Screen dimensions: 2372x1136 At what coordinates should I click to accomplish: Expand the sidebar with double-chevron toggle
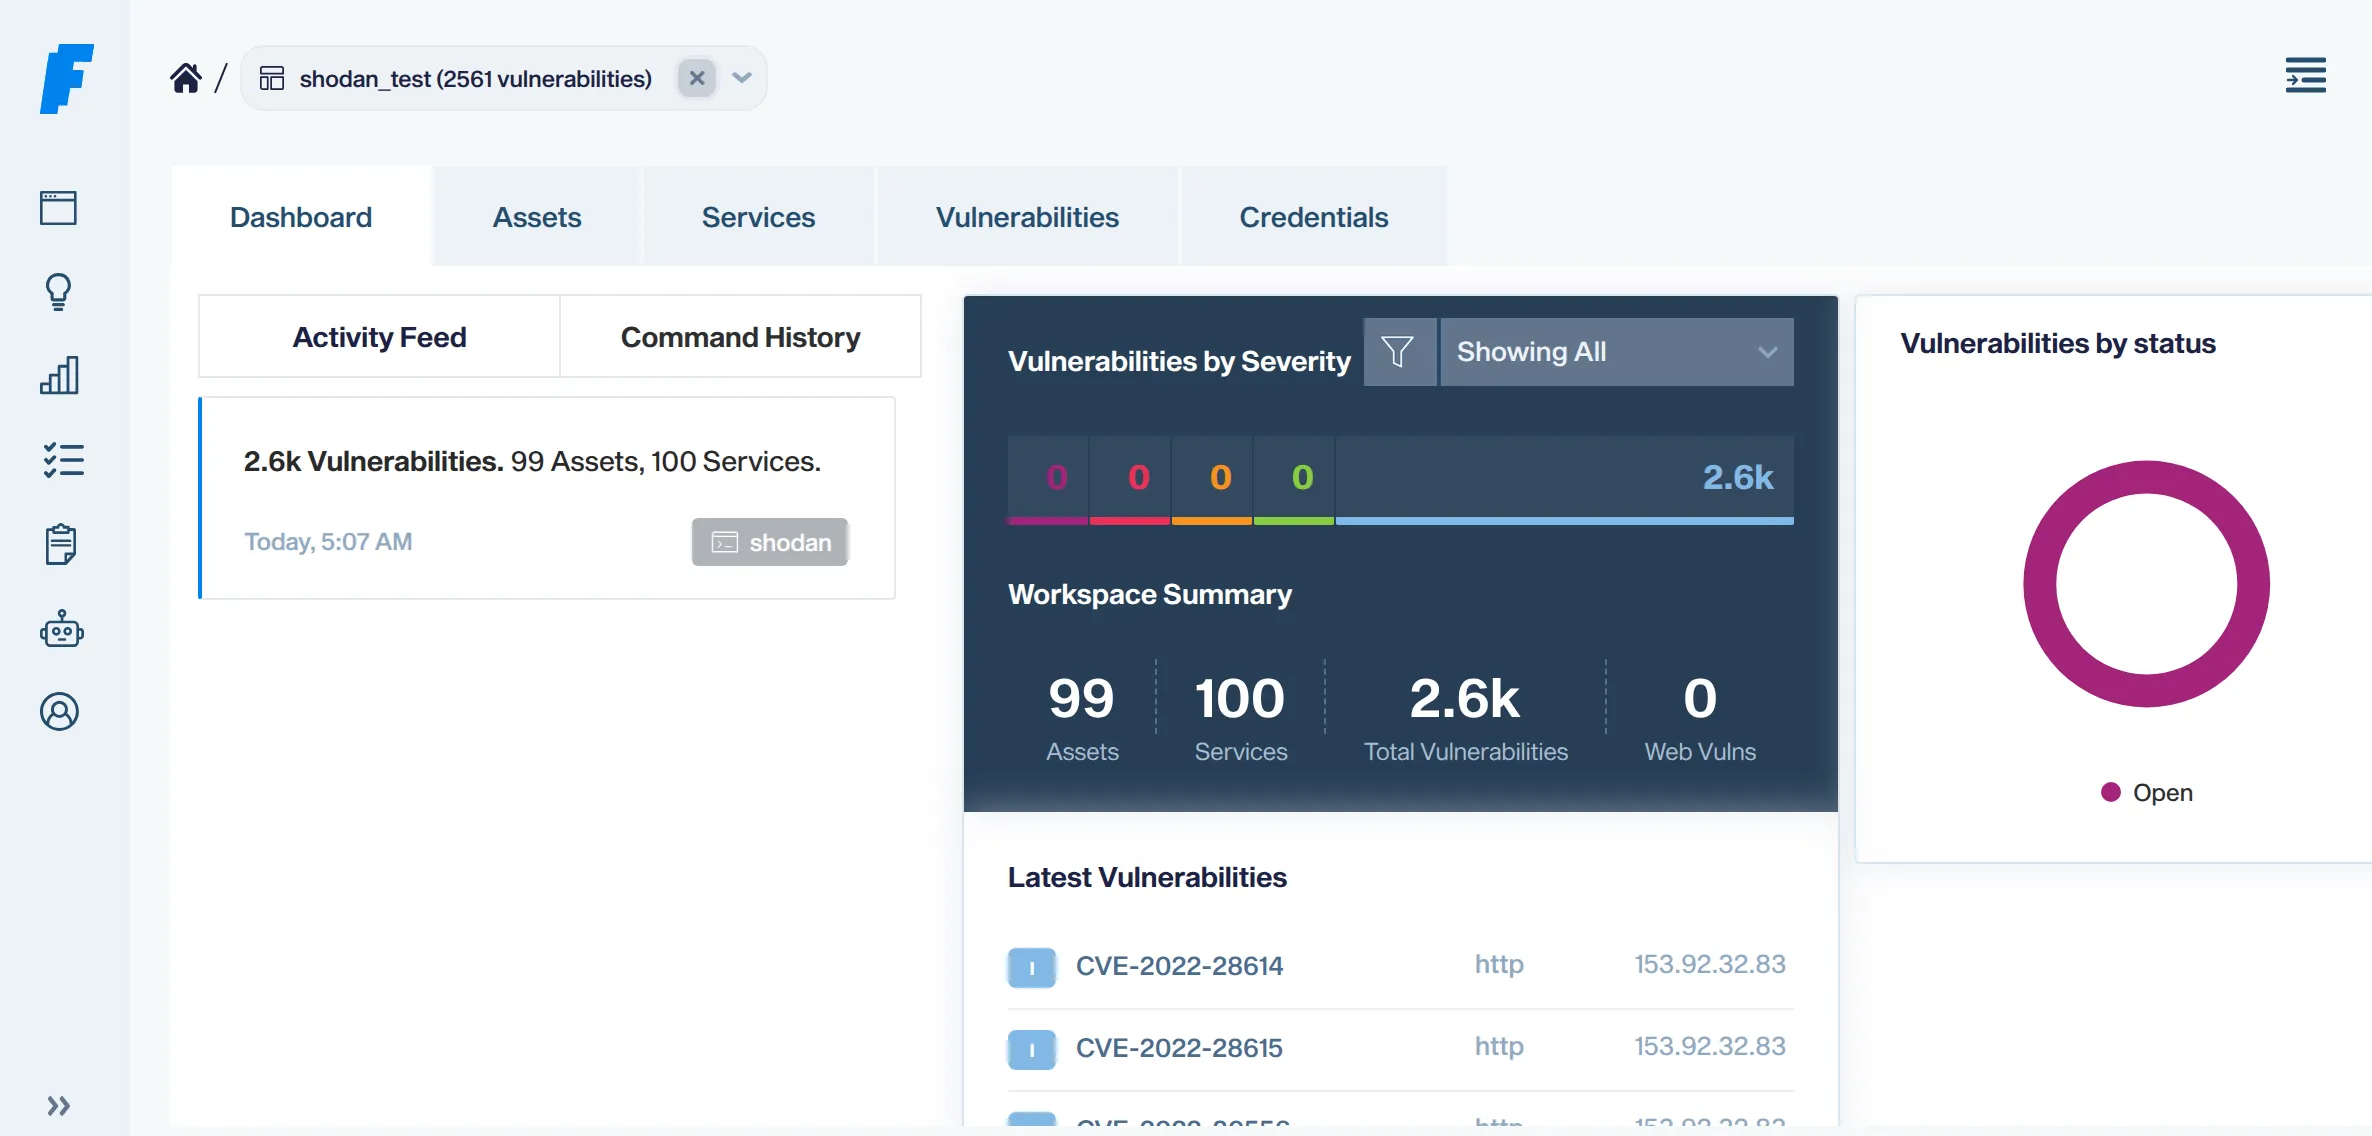click(57, 1104)
